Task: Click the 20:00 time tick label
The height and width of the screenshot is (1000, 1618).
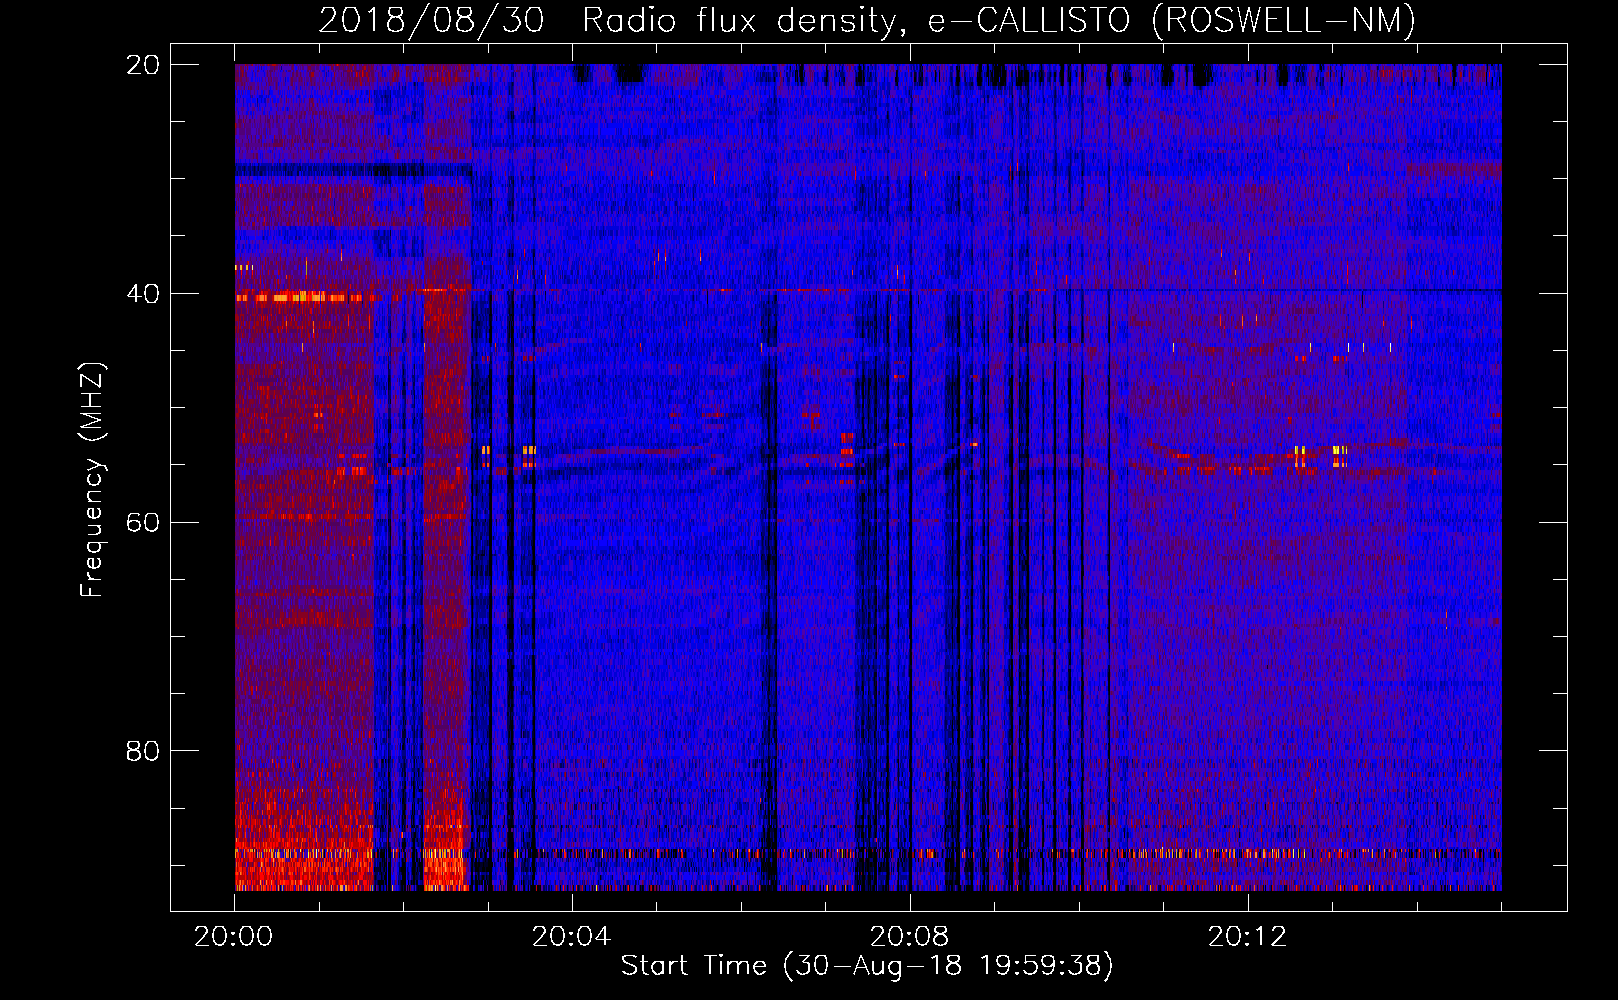Action: (x=233, y=937)
